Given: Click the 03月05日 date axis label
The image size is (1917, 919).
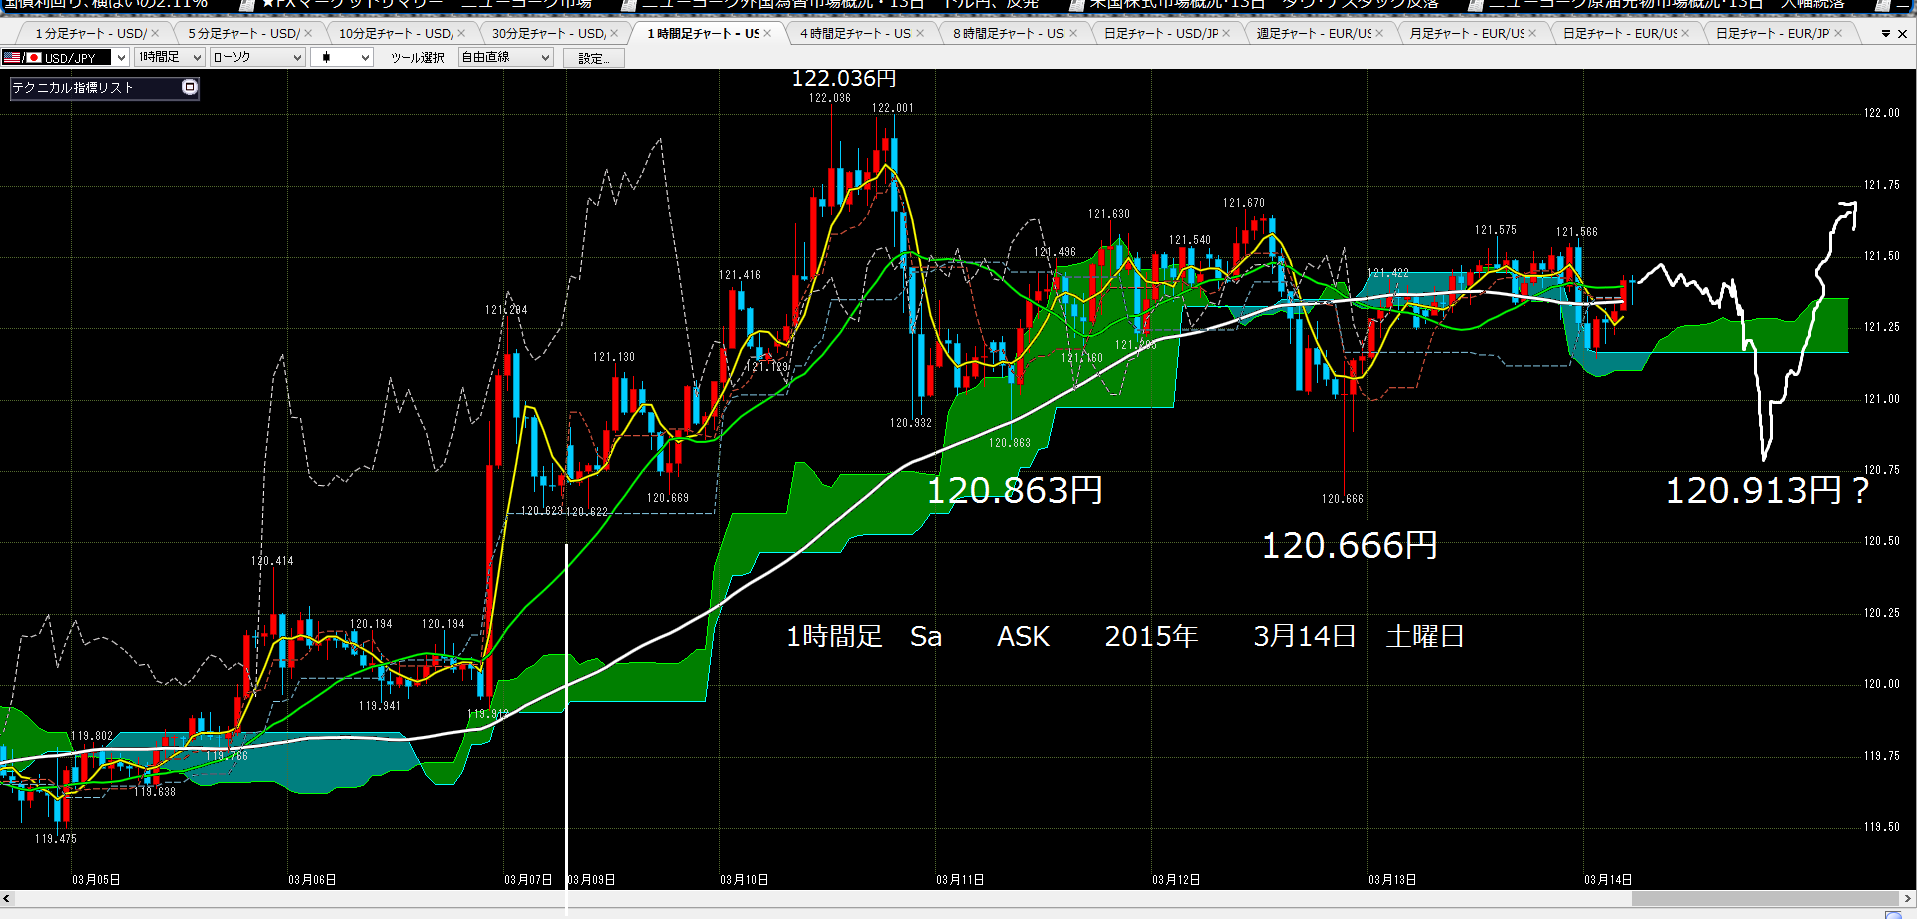Looking at the screenshot, I should [x=96, y=880].
